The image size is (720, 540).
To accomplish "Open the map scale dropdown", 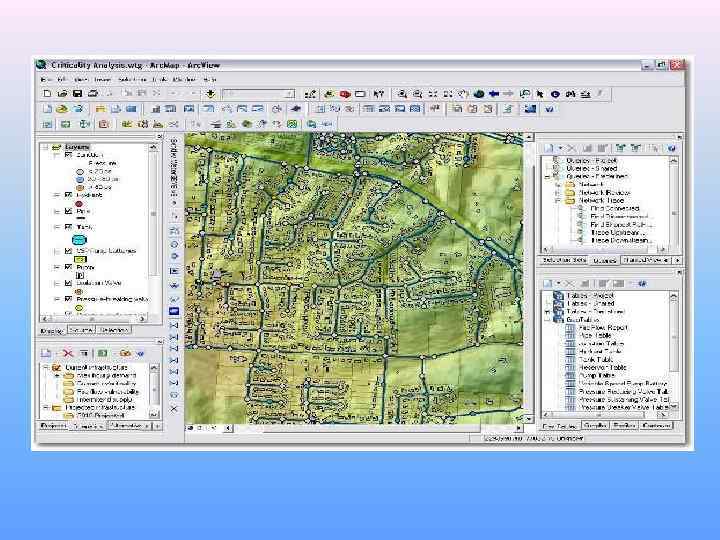I will (x=289, y=93).
